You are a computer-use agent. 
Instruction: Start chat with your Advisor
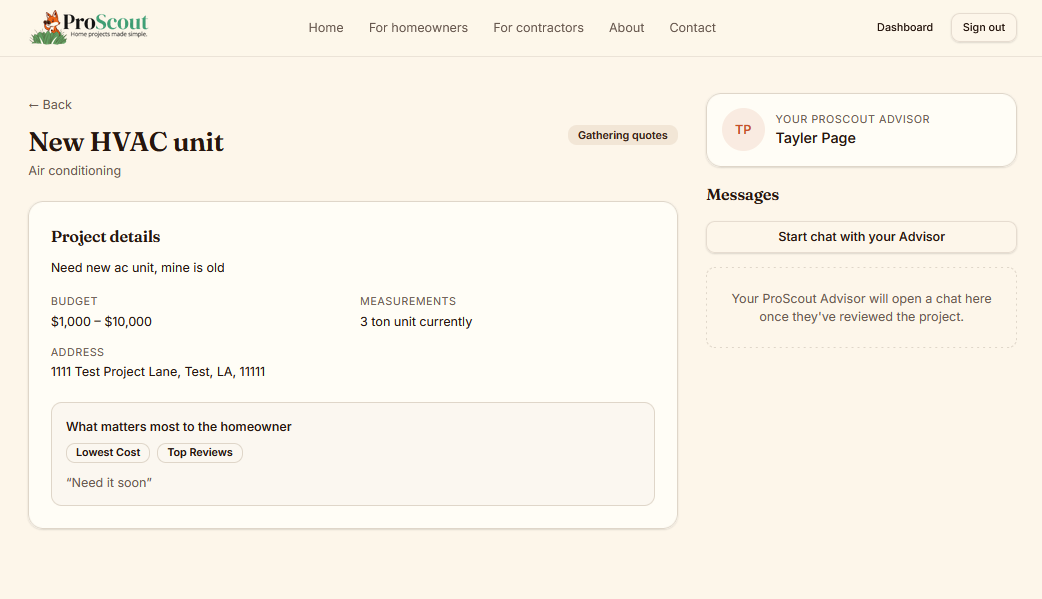[x=861, y=237]
